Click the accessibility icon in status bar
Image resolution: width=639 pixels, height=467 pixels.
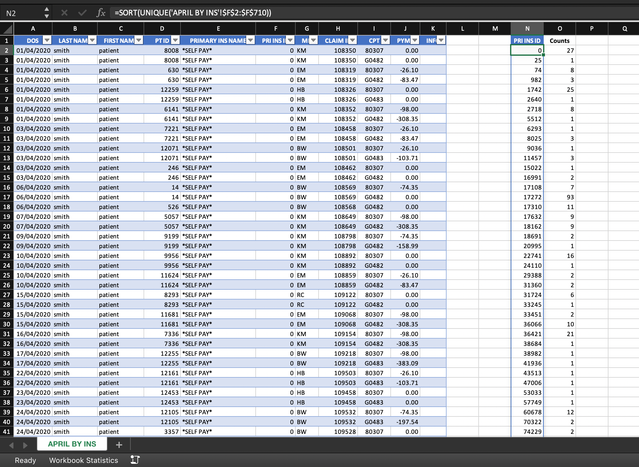coord(135,460)
